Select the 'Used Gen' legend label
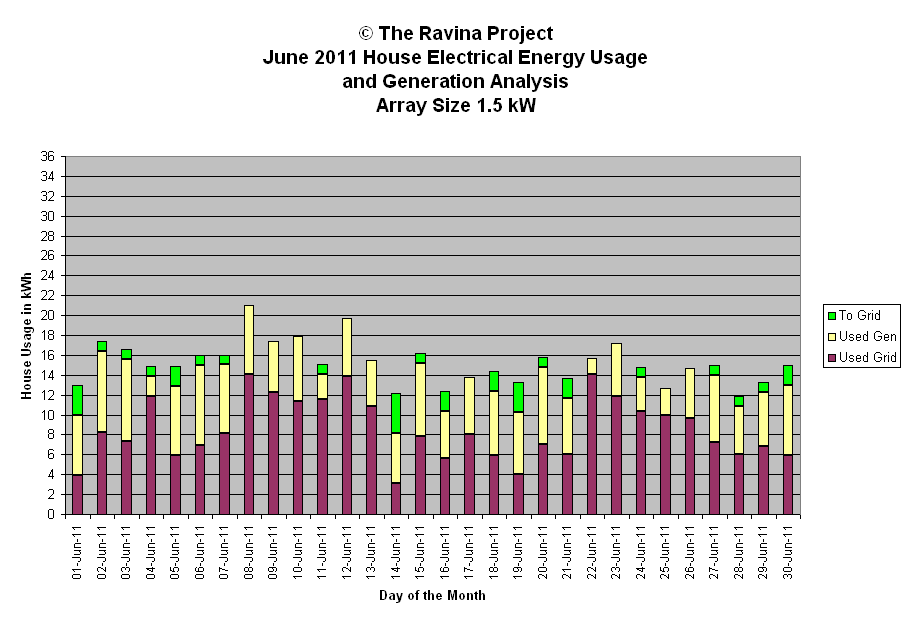Image resolution: width=911 pixels, height=623 pixels. 867,336
